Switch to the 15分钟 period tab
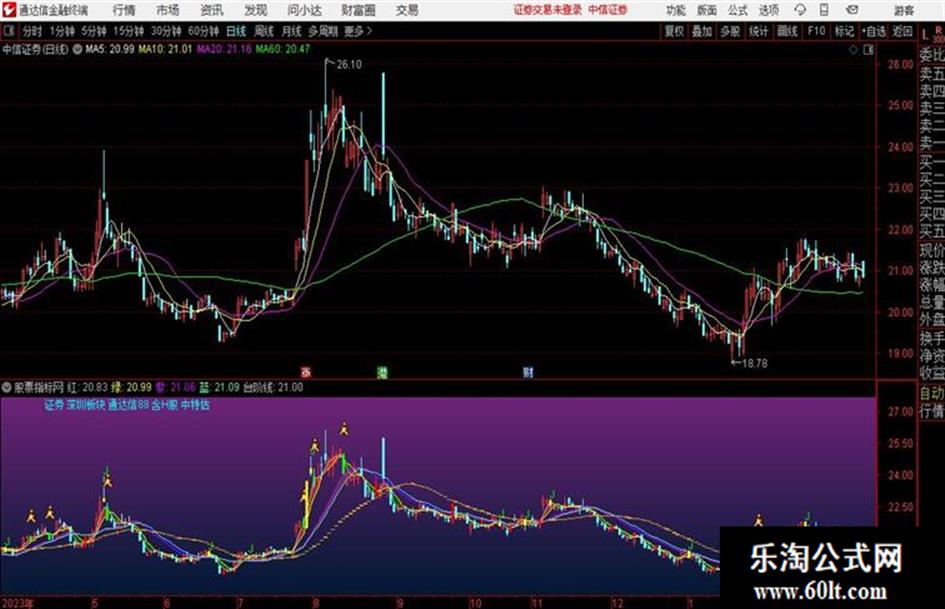This screenshot has width=945, height=609. pyautogui.click(x=128, y=31)
